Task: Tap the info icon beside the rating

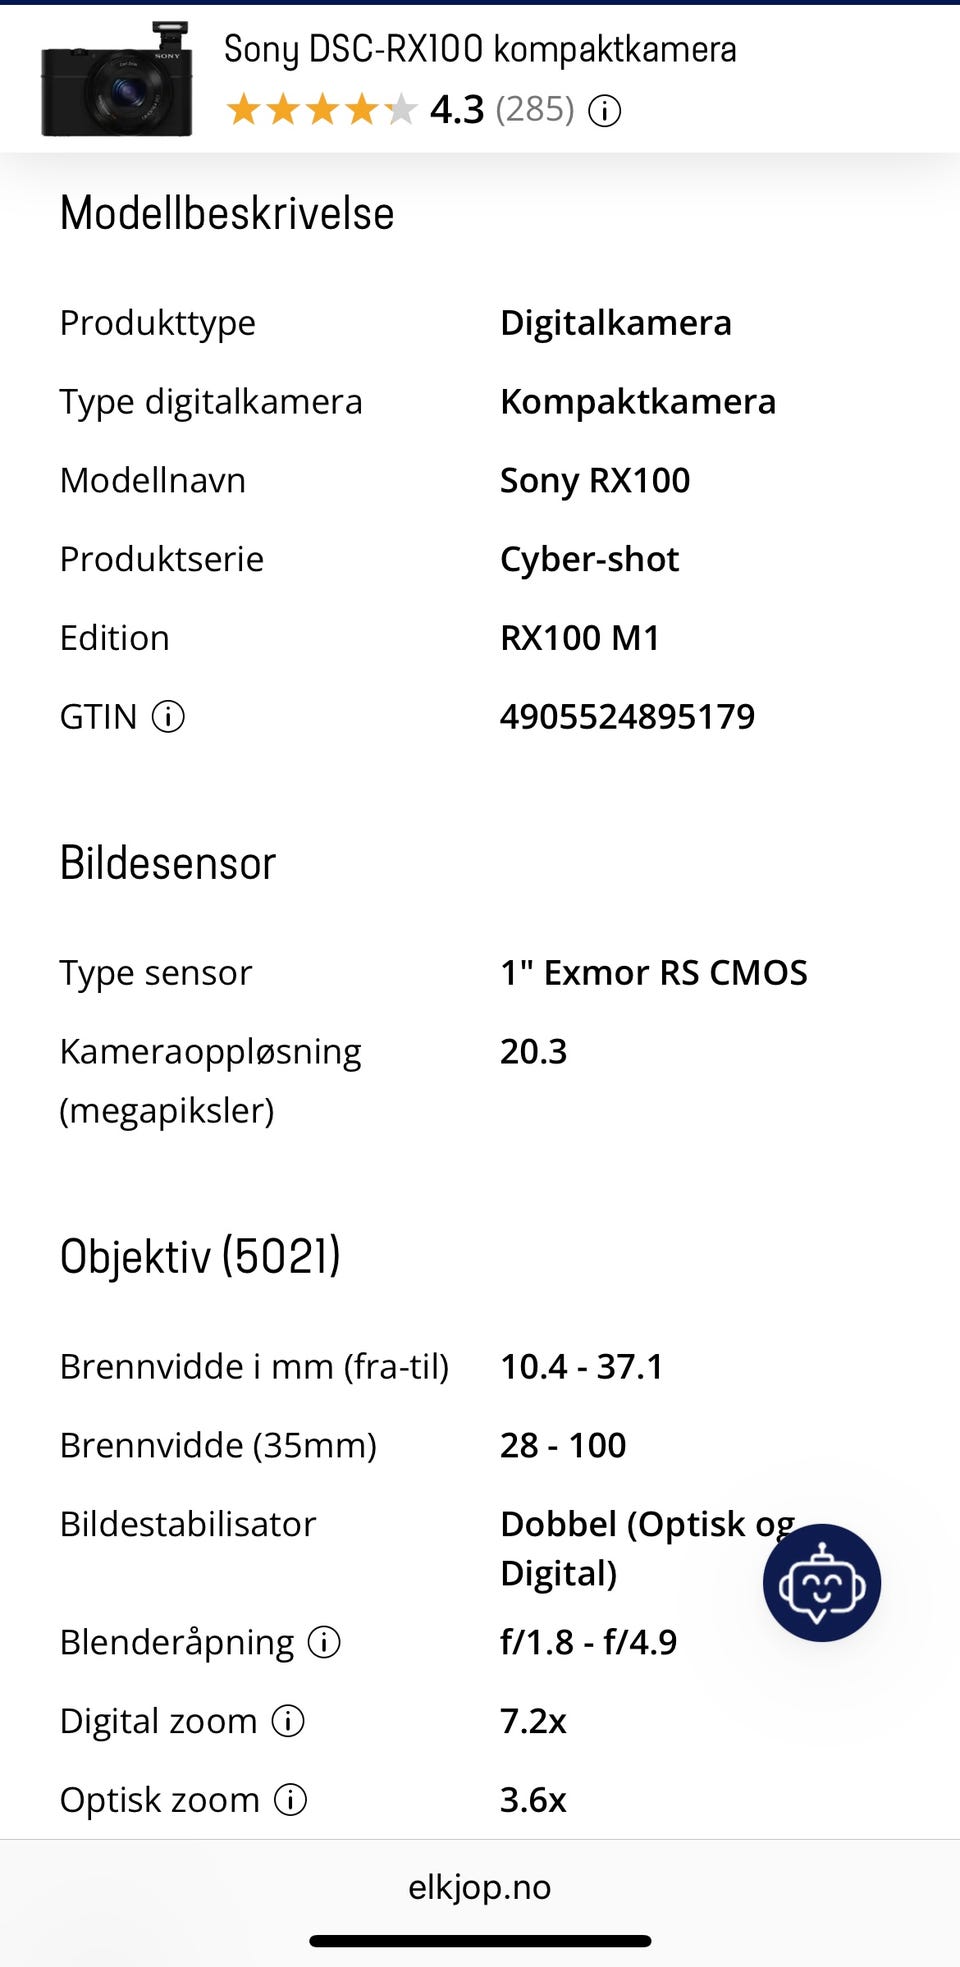Action: (x=605, y=110)
